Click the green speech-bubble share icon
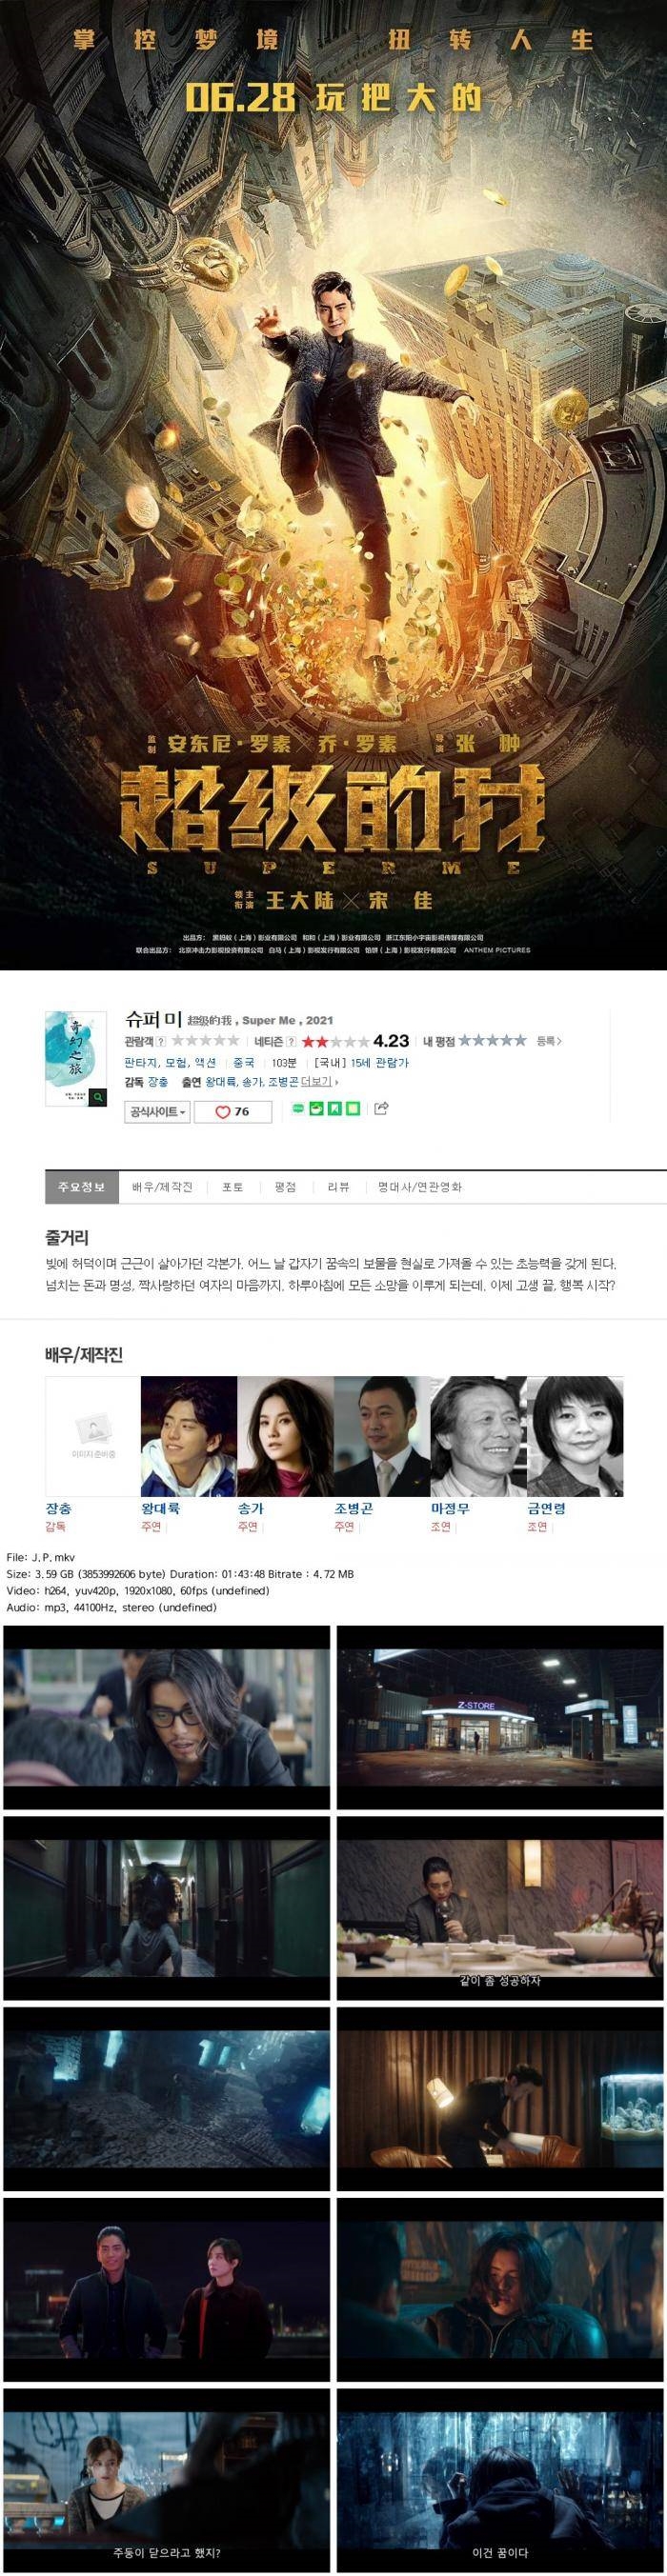Screen dimensions: 667x2576 point(298,1107)
